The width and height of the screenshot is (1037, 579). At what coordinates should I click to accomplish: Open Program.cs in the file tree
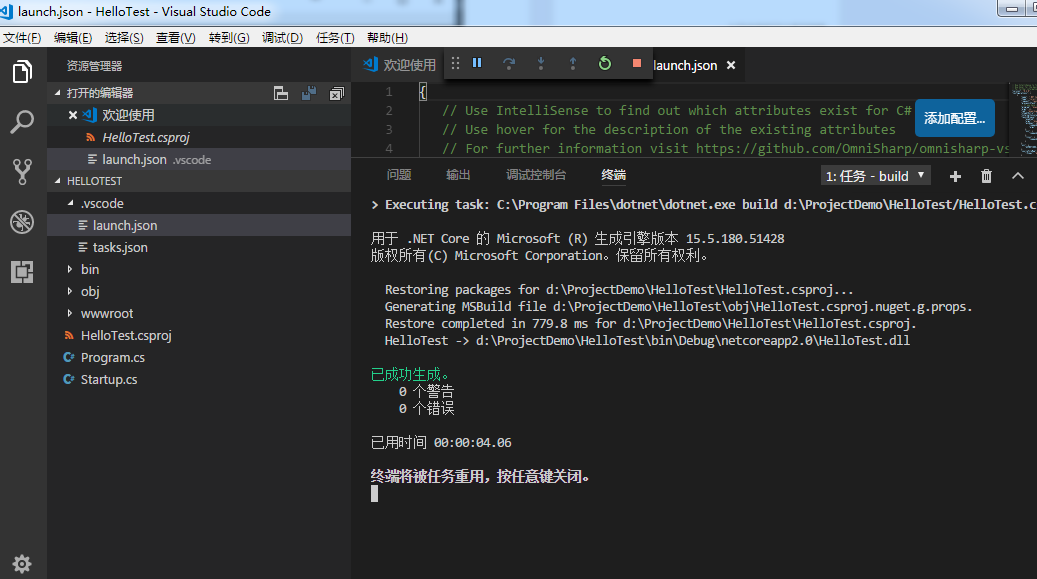pyautogui.click(x=198, y=357)
